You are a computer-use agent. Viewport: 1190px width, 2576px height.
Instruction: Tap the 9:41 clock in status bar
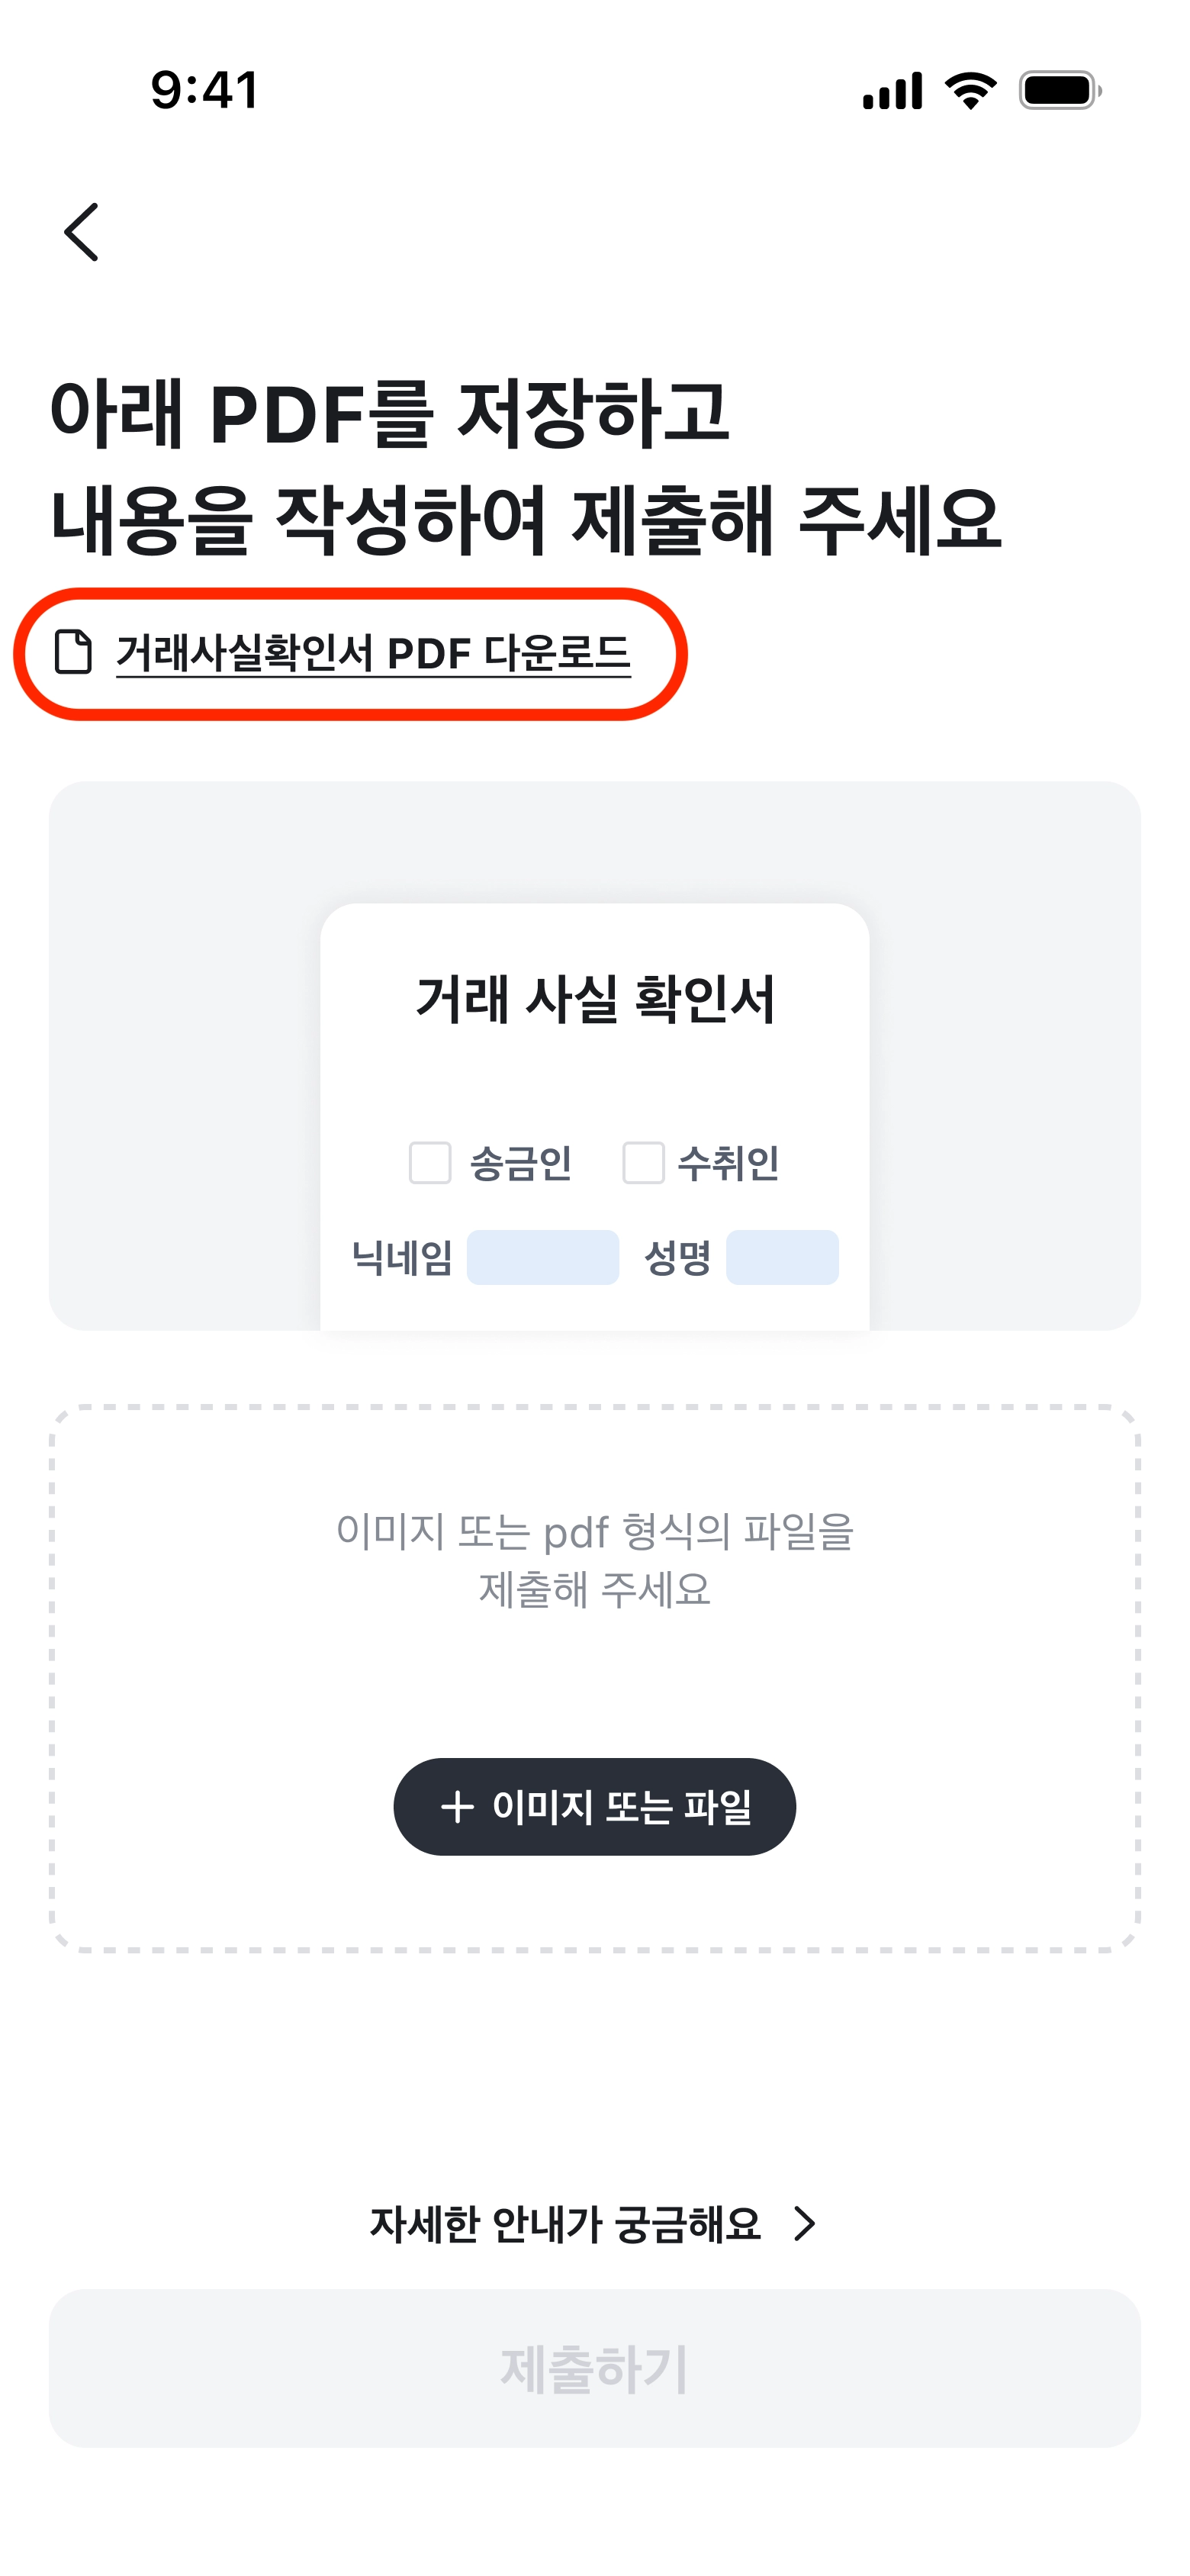click(x=205, y=90)
